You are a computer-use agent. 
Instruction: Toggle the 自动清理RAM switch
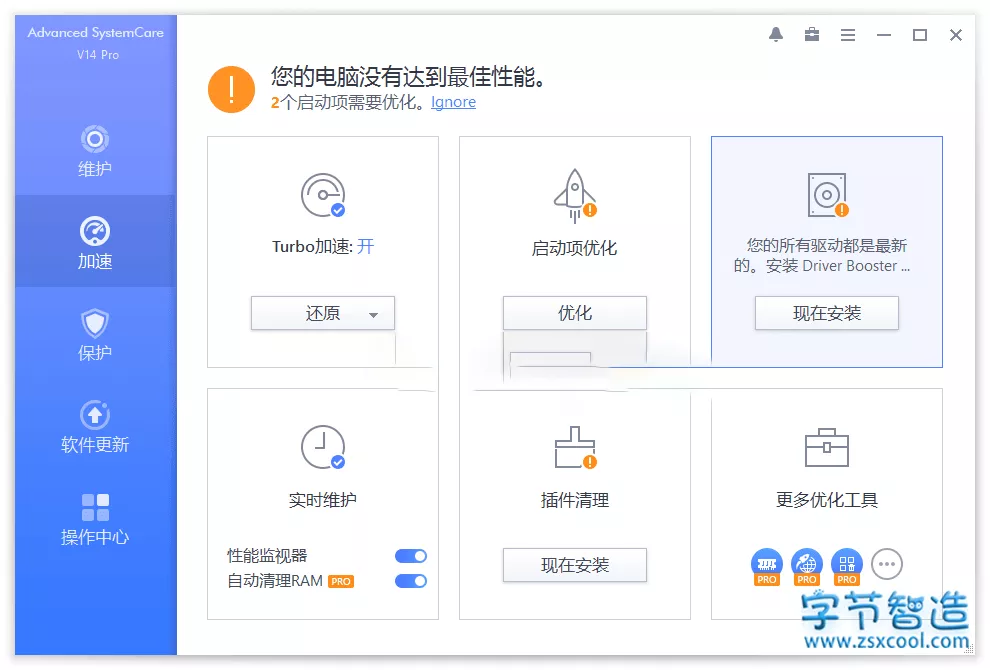411,581
